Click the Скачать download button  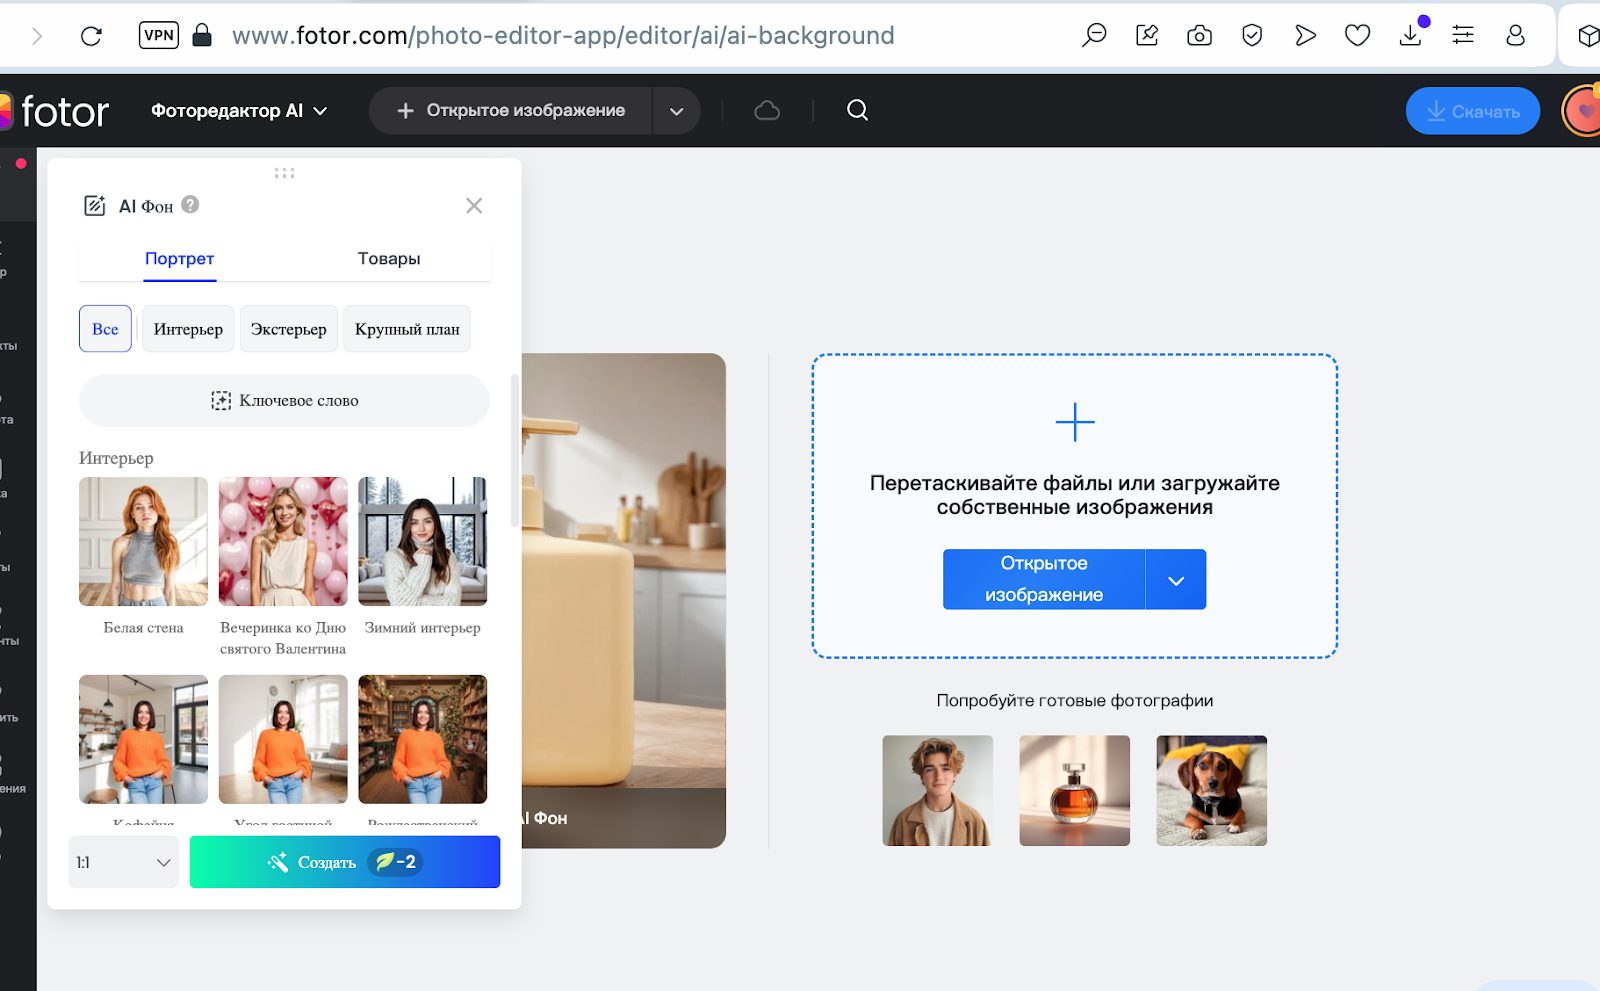(x=1473, y=111)
